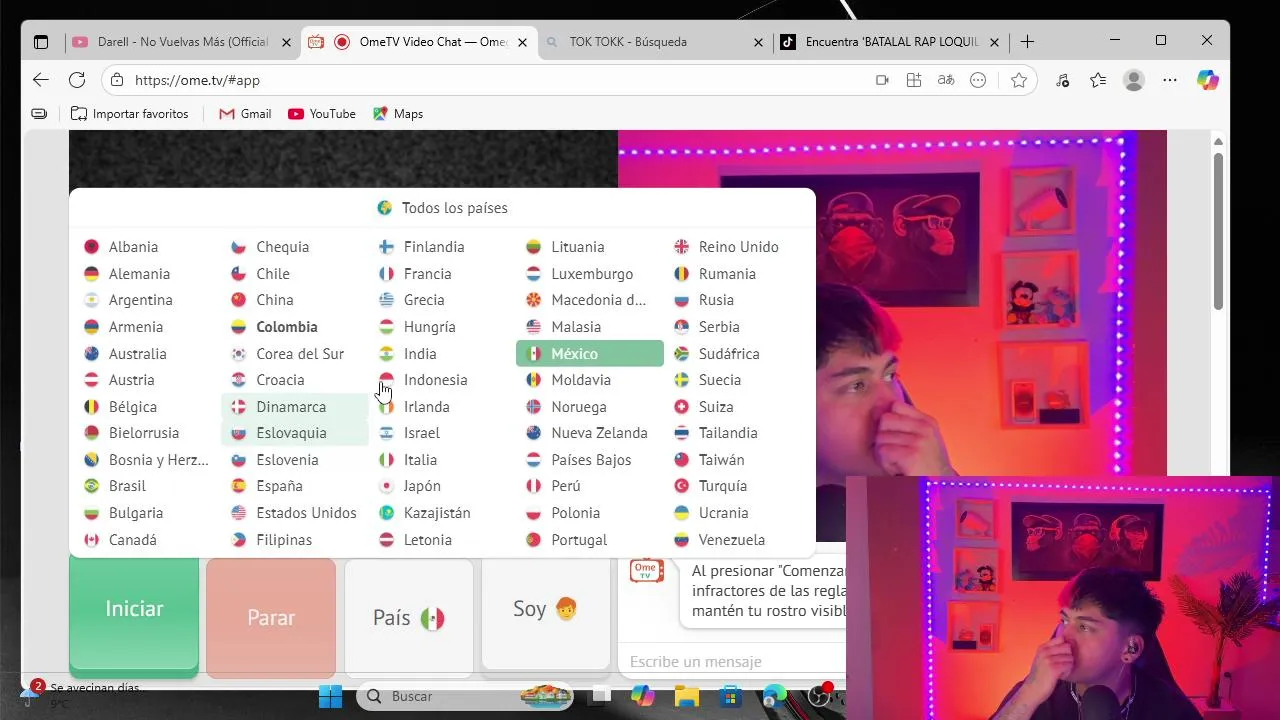Open Microsoft Store from the taskbar

point(730,696)
